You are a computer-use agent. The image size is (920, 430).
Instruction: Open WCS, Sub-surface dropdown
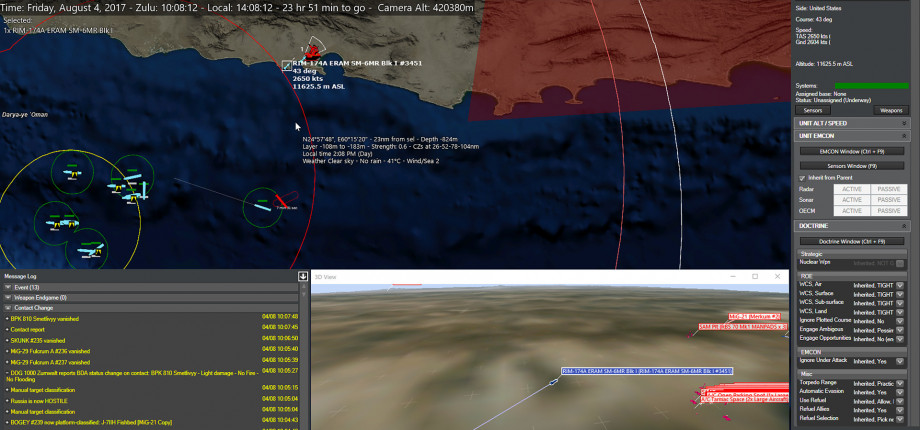[x=899, y=303]
